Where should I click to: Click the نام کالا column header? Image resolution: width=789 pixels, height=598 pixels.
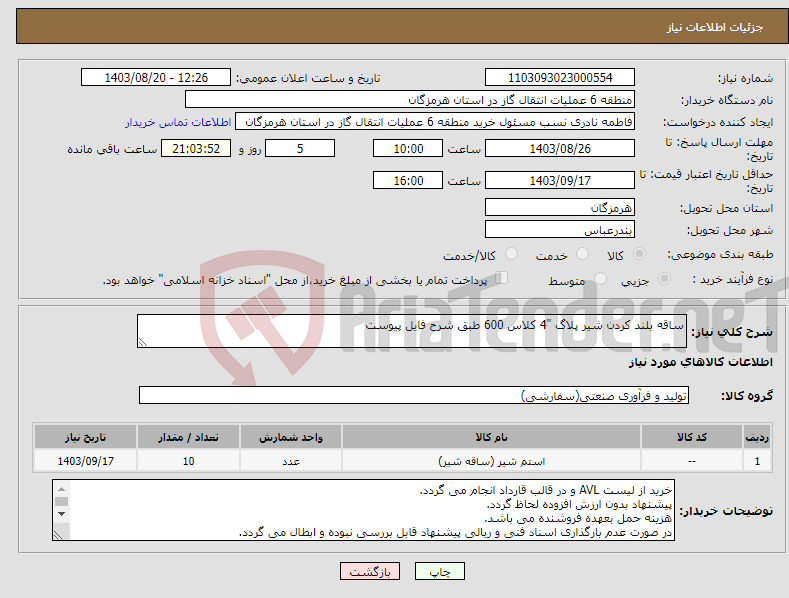(492, 437)
